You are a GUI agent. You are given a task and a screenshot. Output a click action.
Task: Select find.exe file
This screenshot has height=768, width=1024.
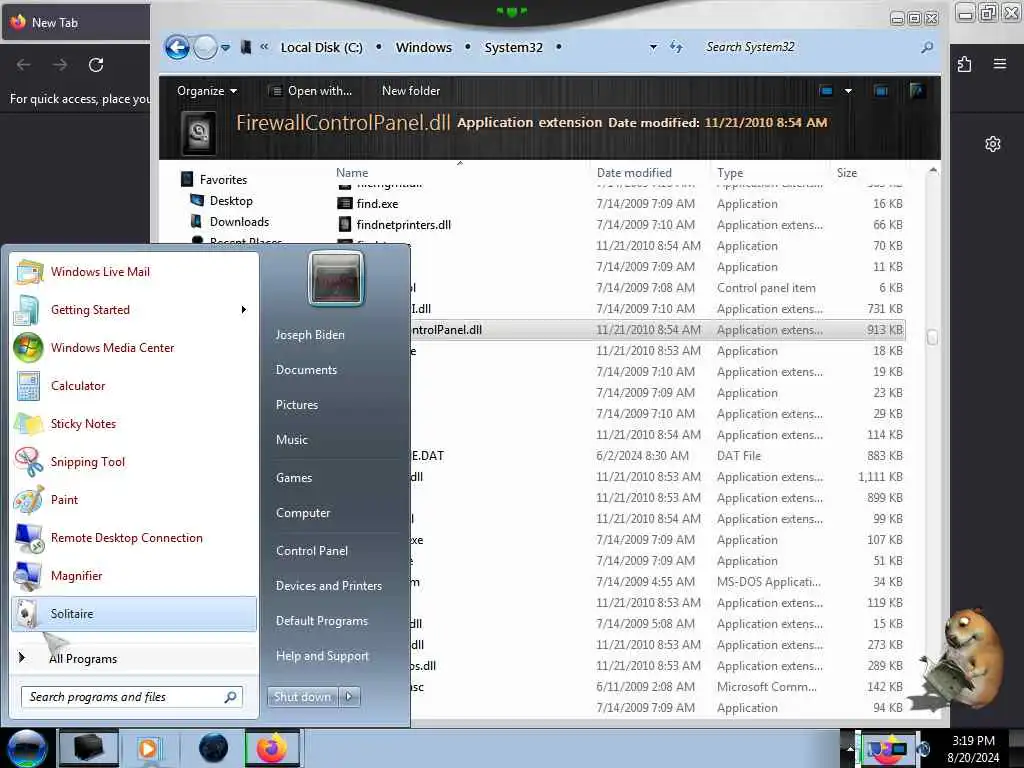pos(377,204)
